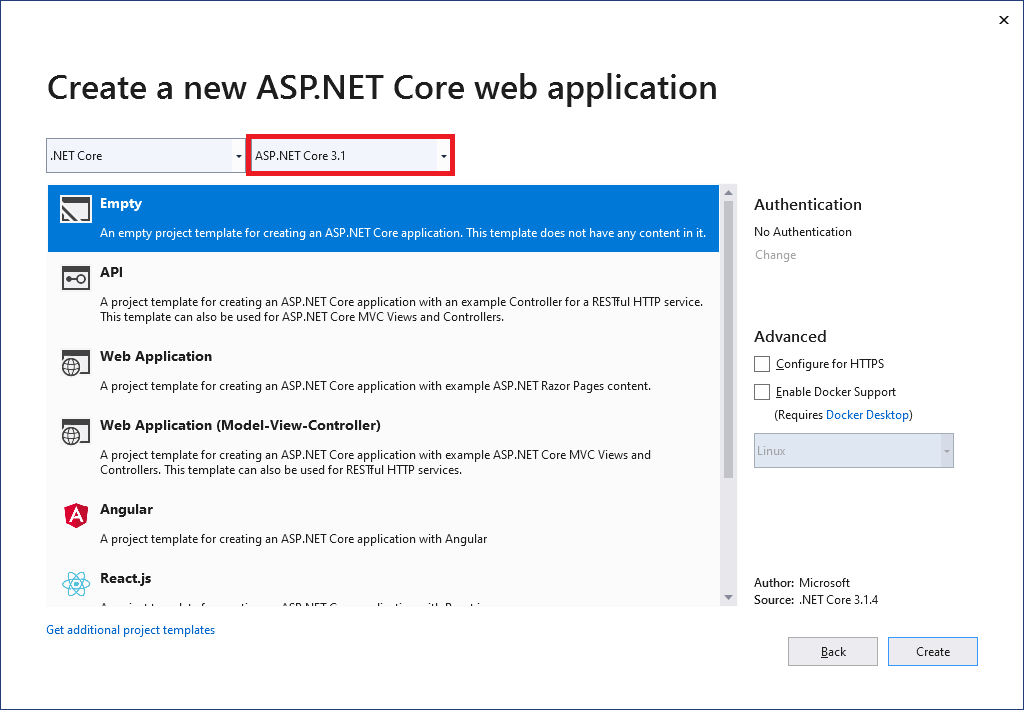
Task: Click the Create button
Action: click(x=933, y=651)
